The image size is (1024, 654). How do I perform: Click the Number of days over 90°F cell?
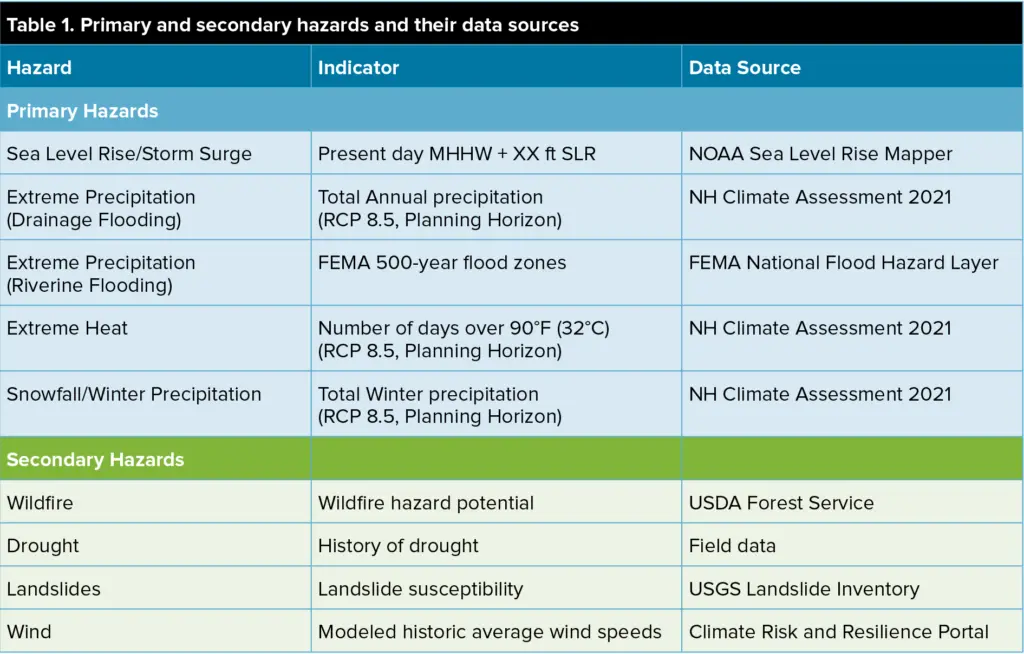click(496, 338)
